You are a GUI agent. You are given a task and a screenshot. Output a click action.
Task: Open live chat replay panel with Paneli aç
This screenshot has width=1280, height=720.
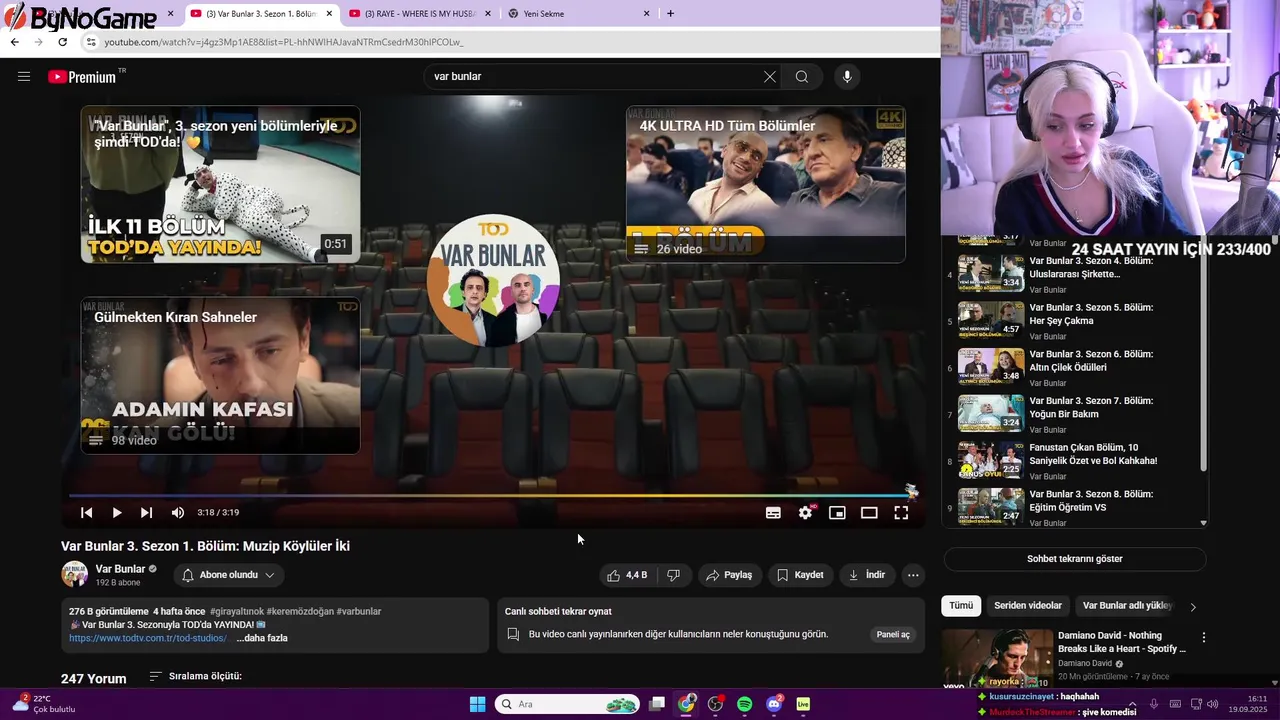point(893,634)
